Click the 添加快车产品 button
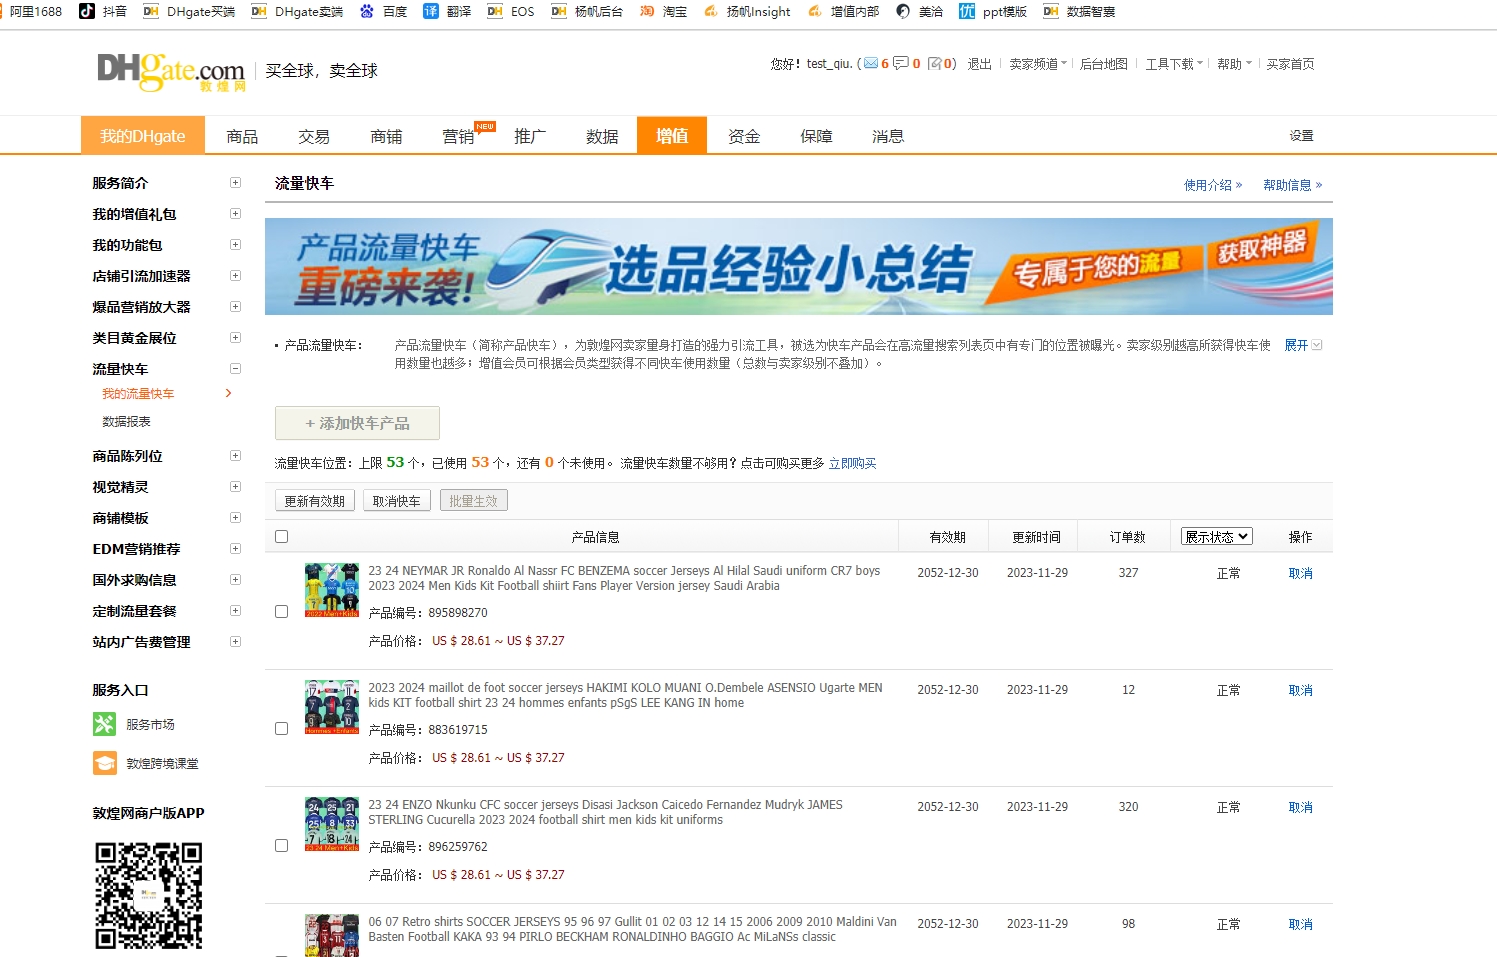 click(357, 423)
